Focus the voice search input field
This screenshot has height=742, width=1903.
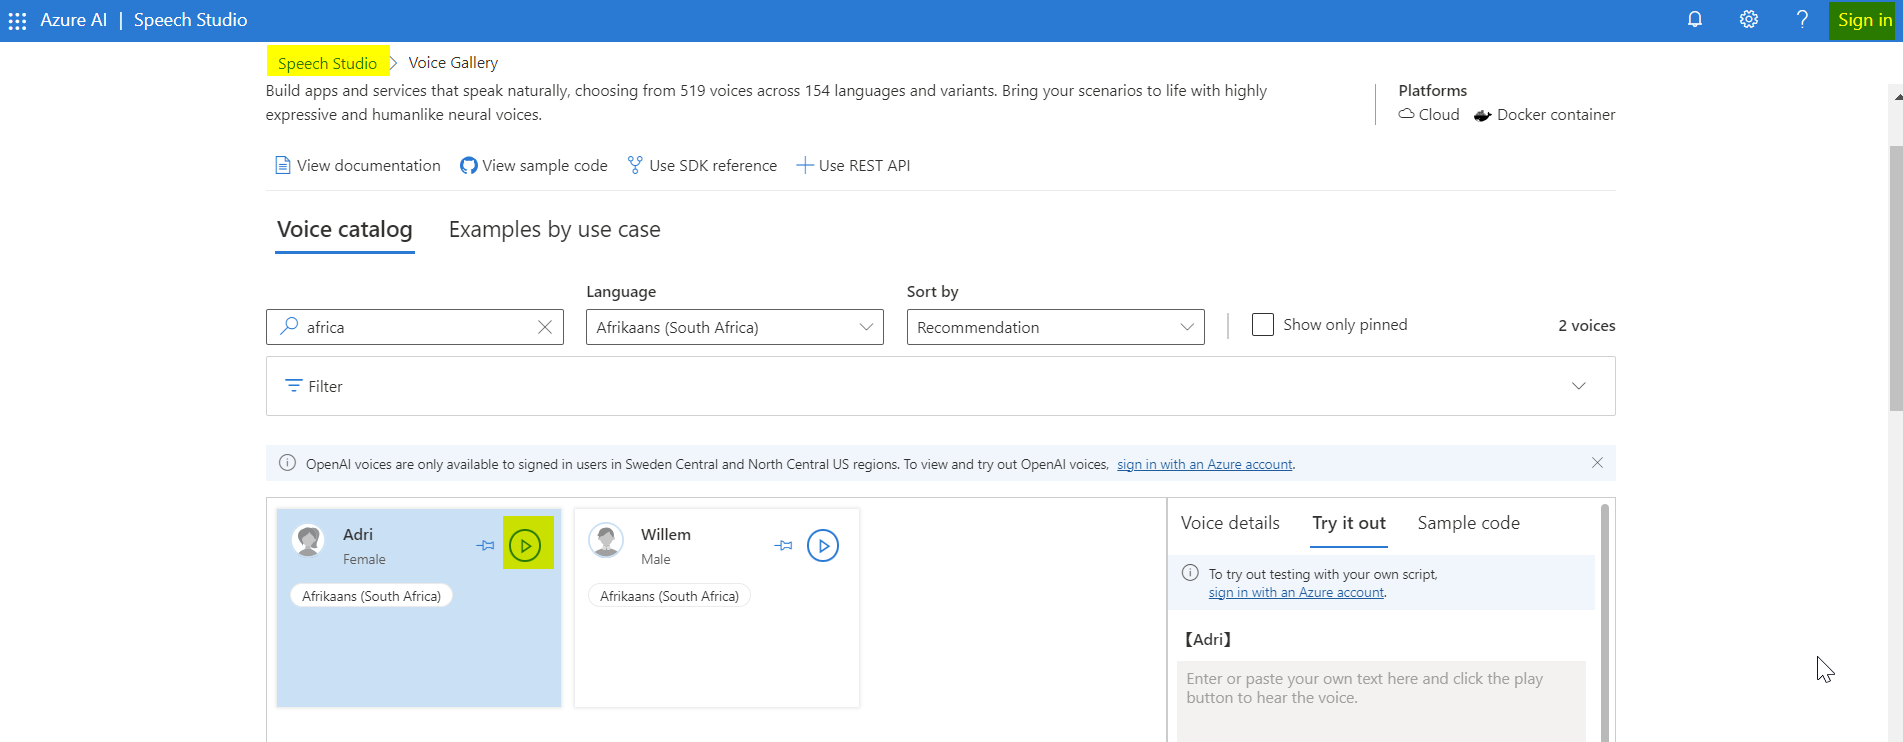pyautogui.click(x=415, y=327)
